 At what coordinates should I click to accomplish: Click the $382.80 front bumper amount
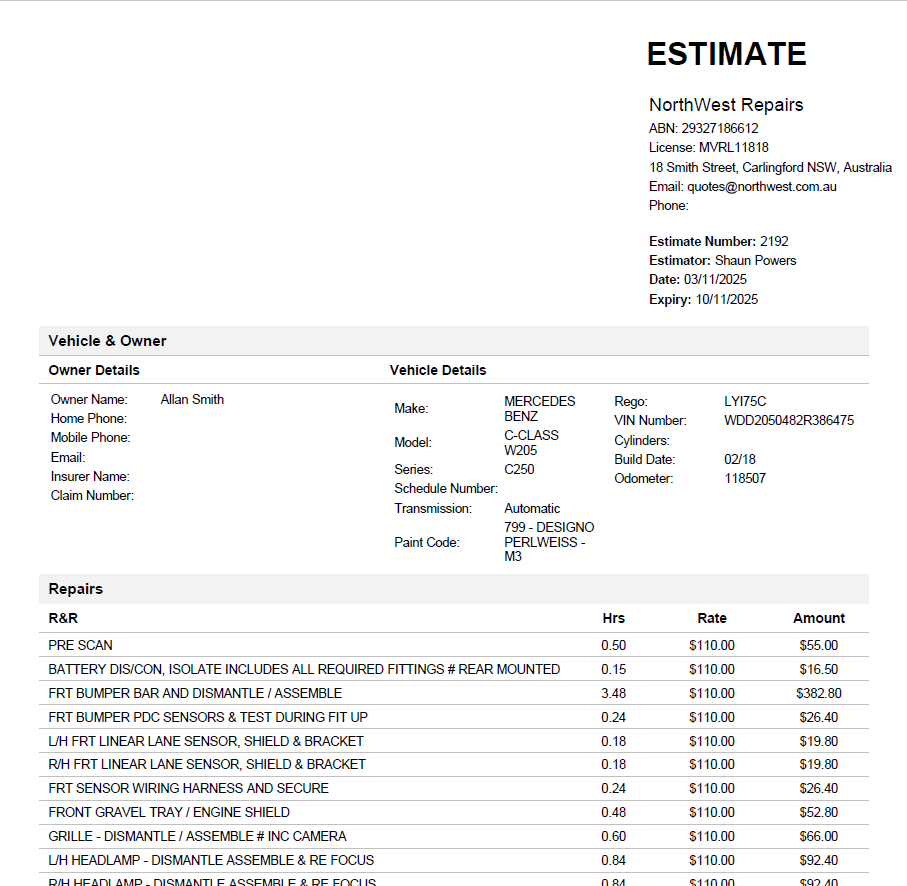(818, 693)
